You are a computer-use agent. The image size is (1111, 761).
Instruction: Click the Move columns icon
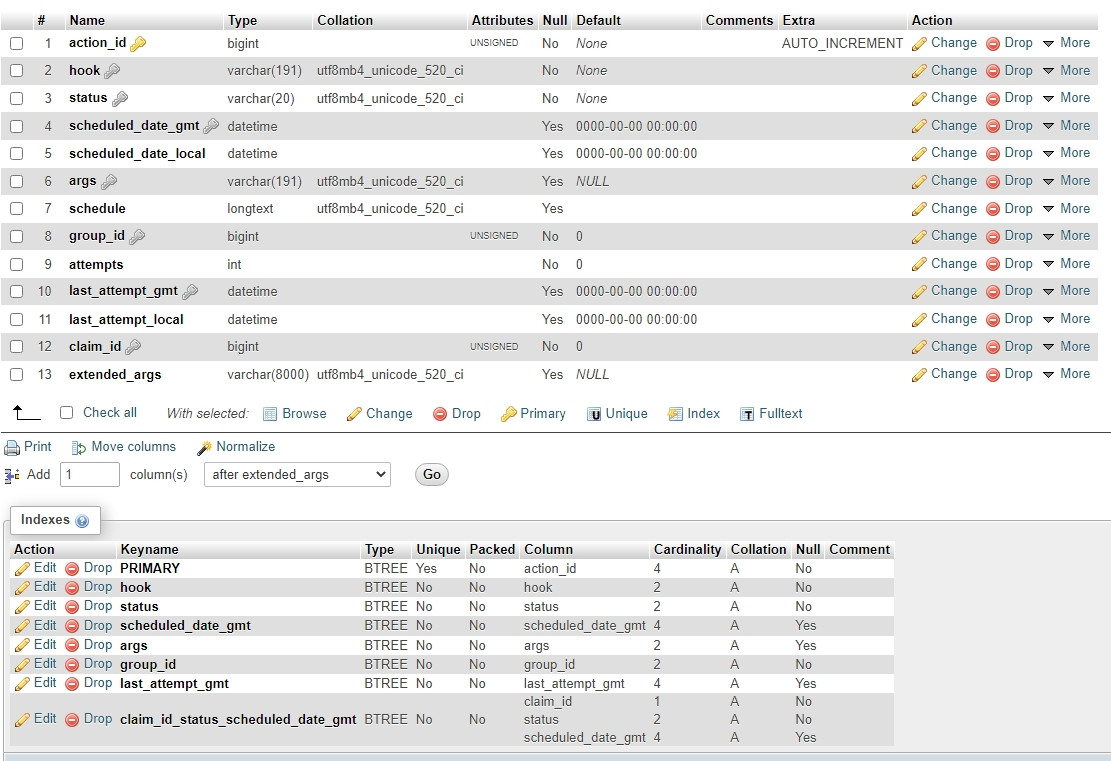pyautogui.click(x=79, y=448)
